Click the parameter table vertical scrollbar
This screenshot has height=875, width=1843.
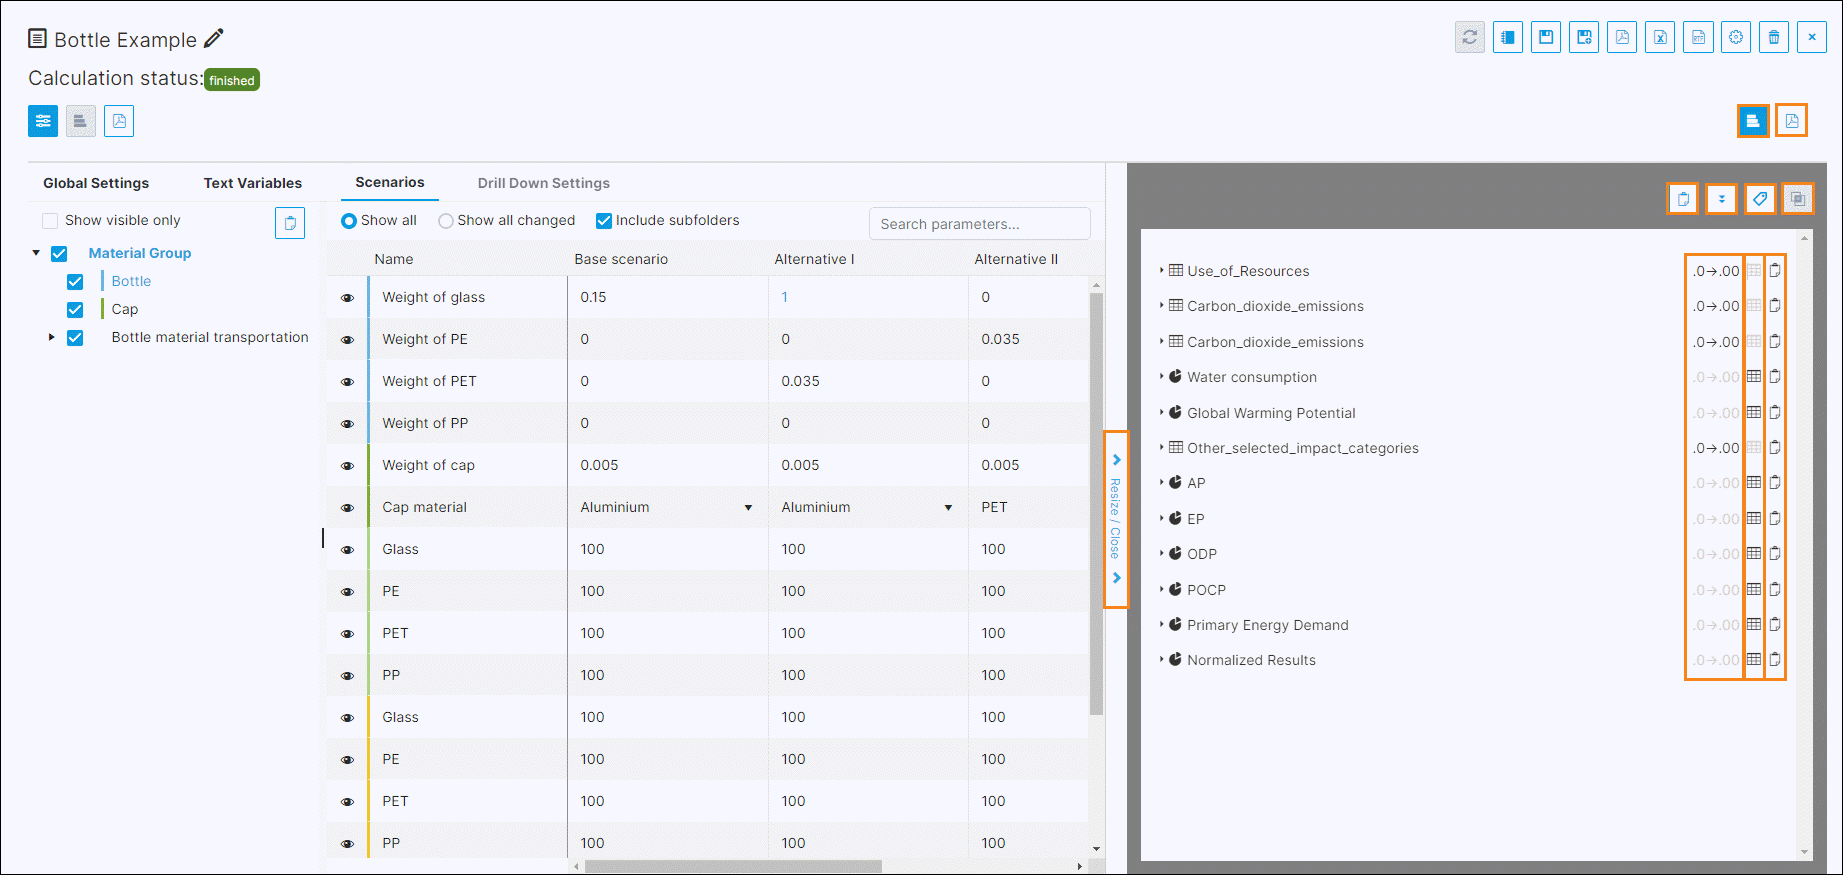(x=1097, y=503)
